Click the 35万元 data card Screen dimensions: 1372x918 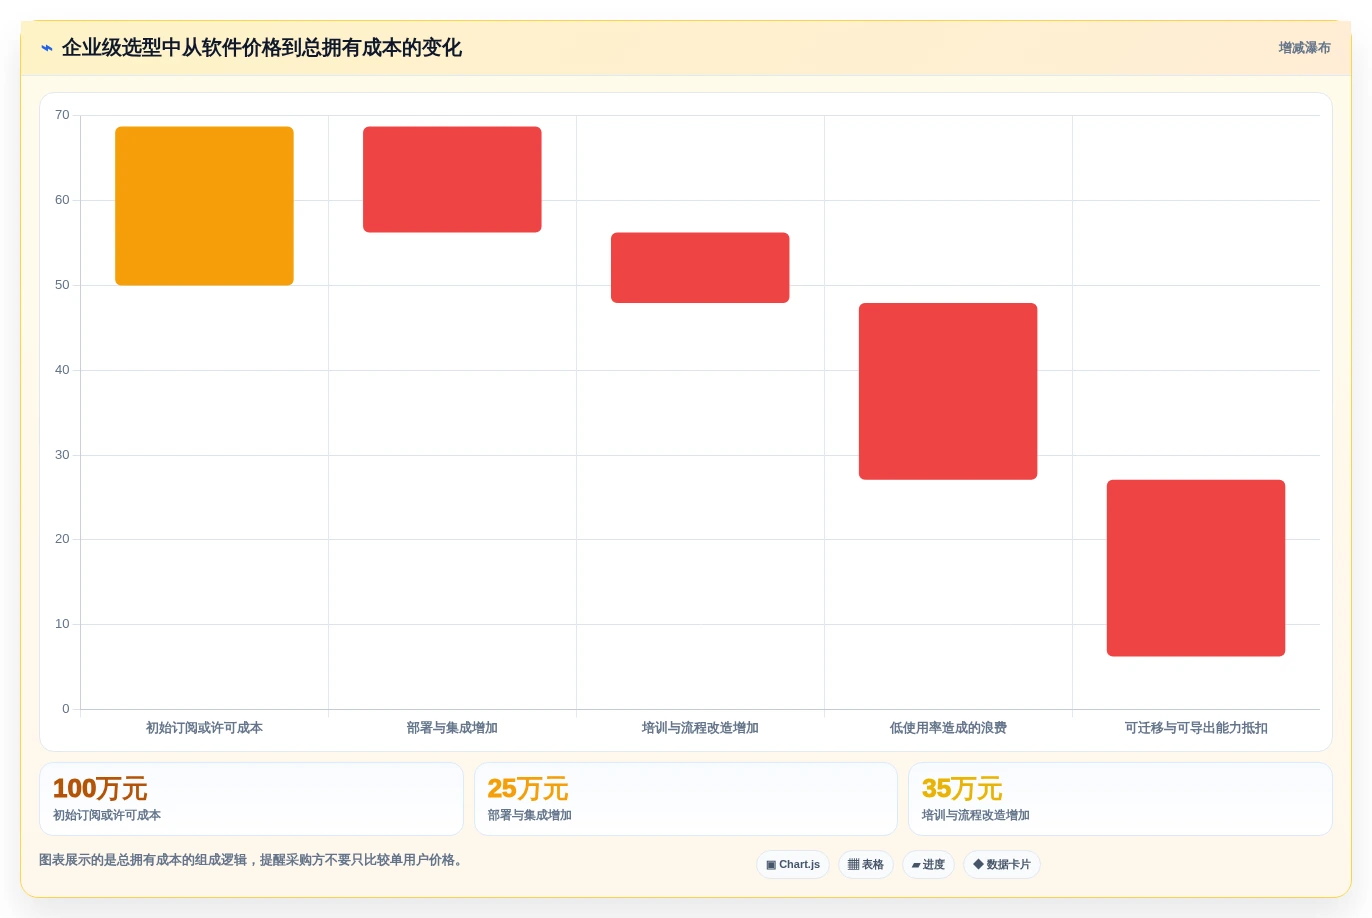(x=1120, y=799)
